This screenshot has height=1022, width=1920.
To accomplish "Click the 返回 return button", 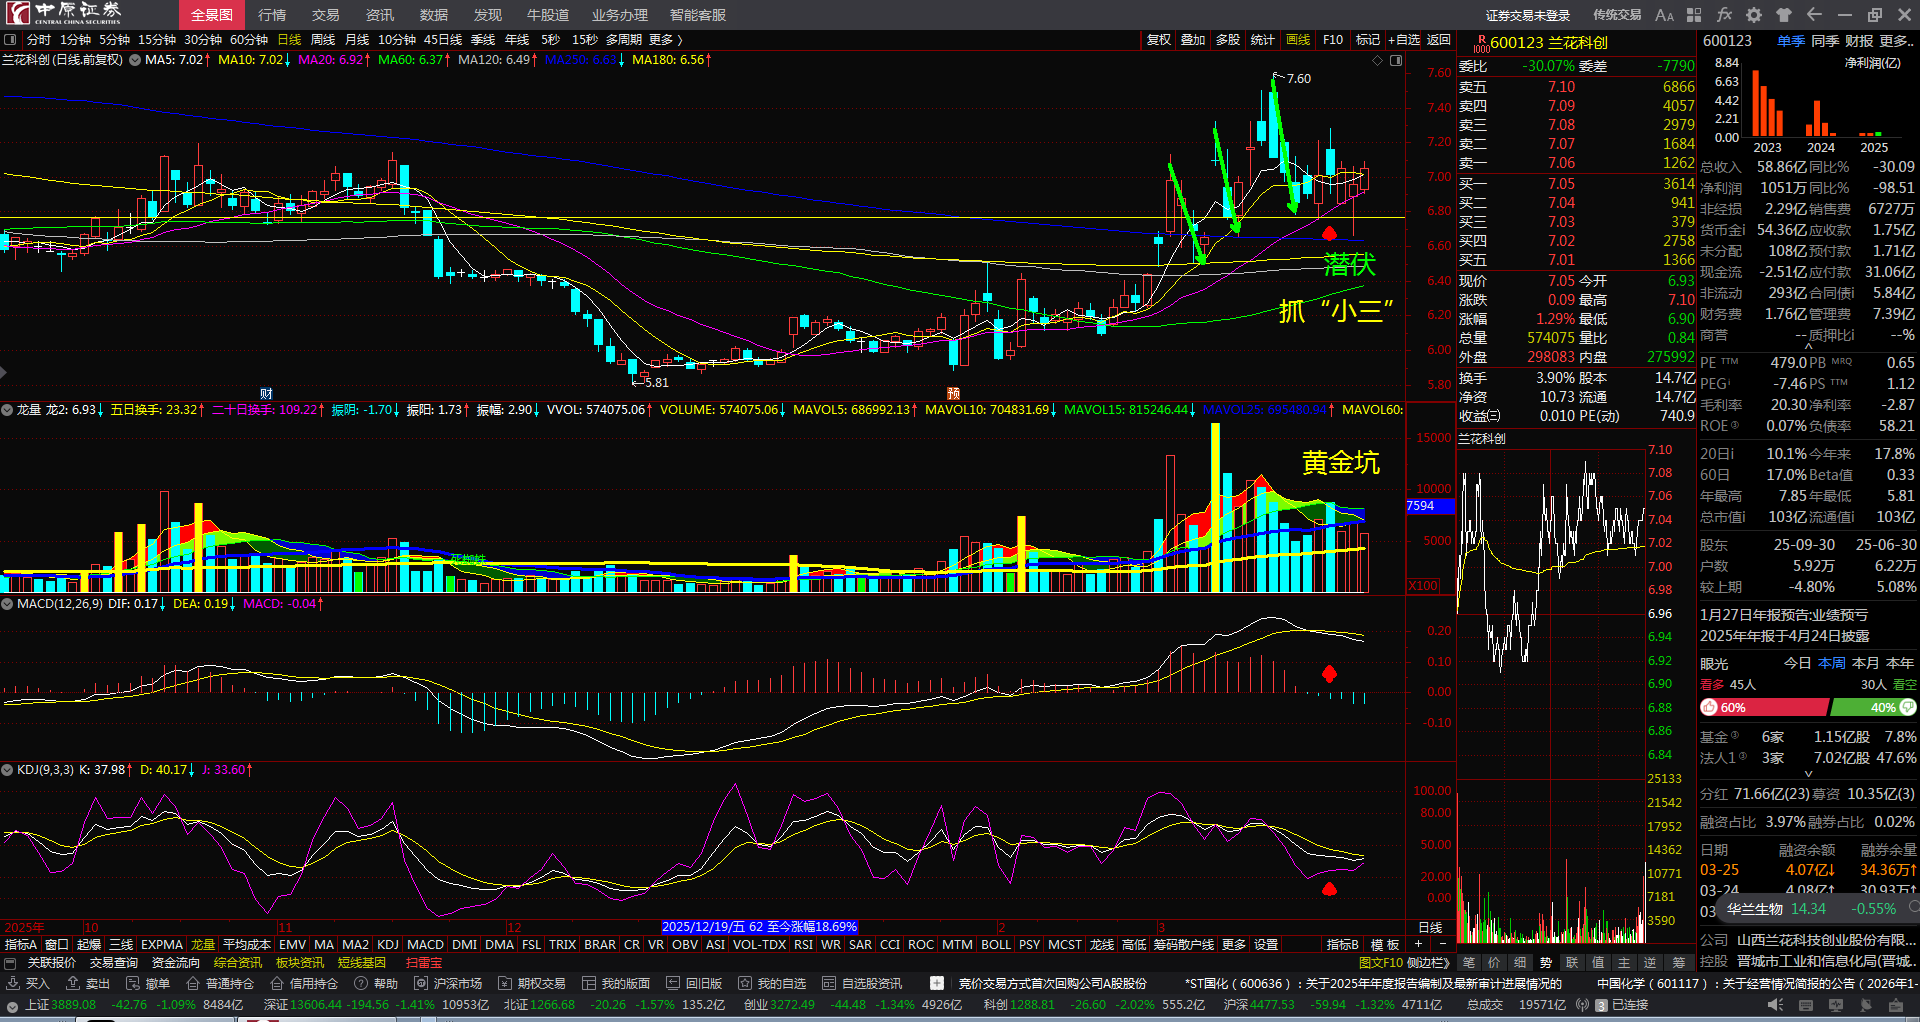I will (1439, 40).
